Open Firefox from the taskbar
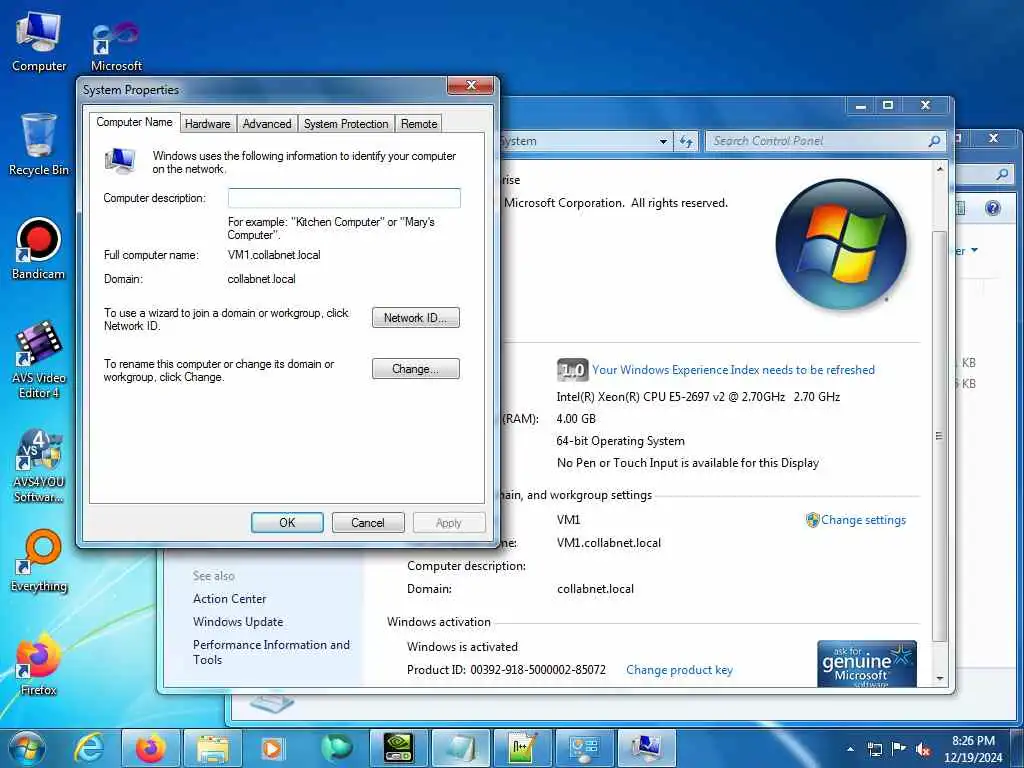 [150, 748]
